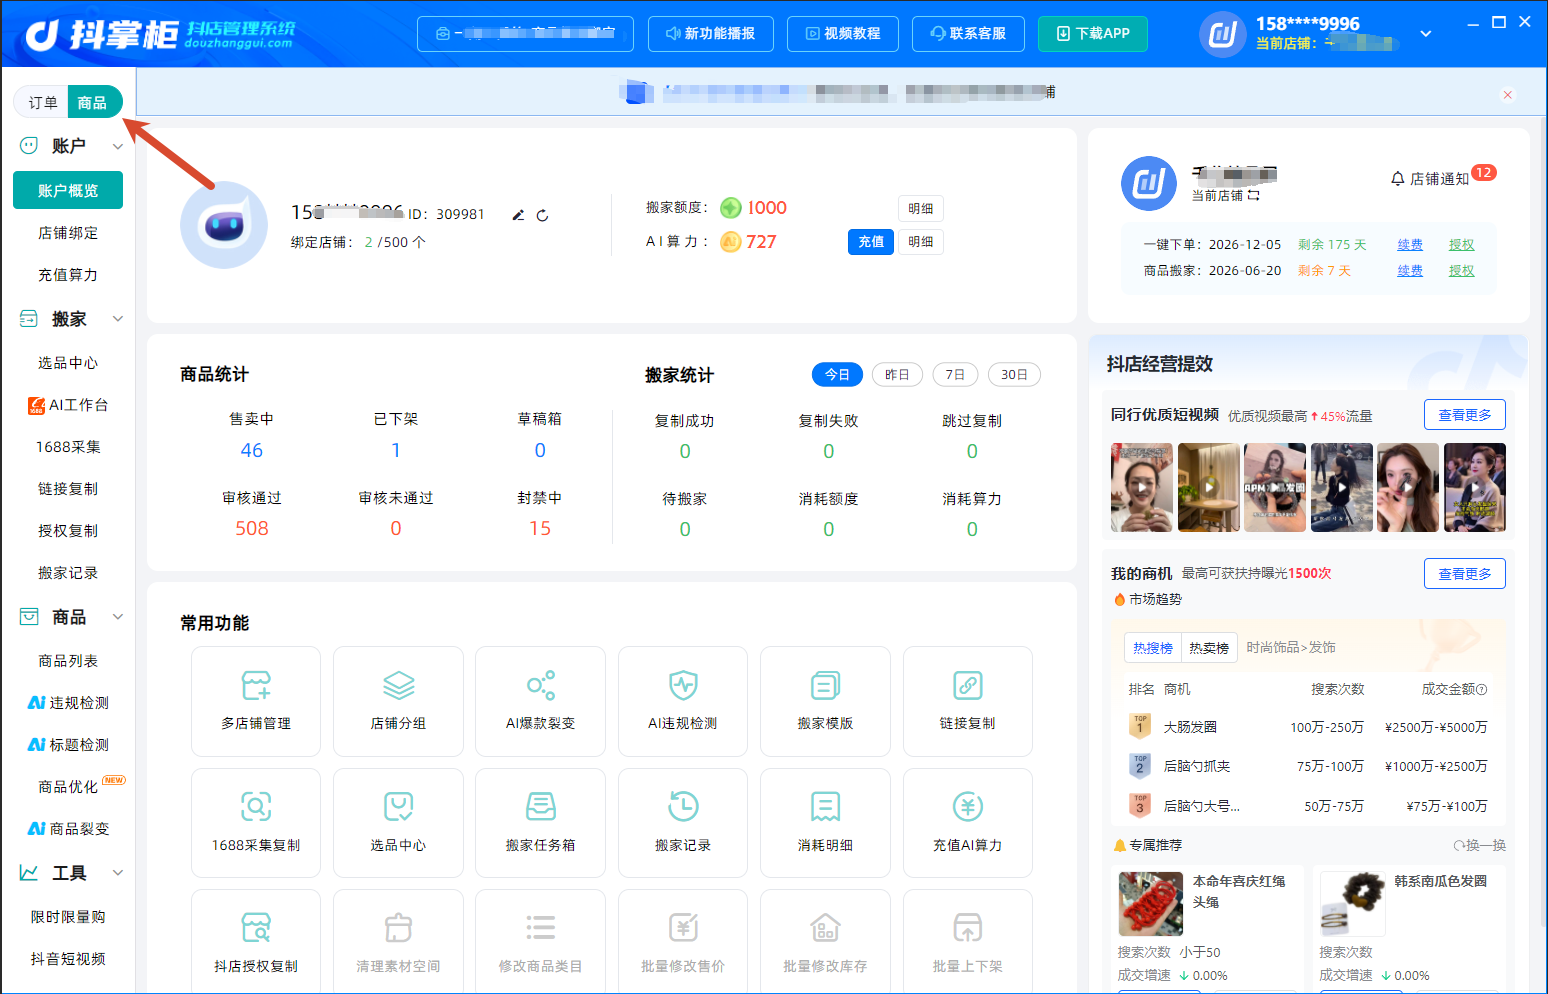Open AI工作台 in sidebar
The width and height of the screenshot is (1548, 994).
point(68,405)
